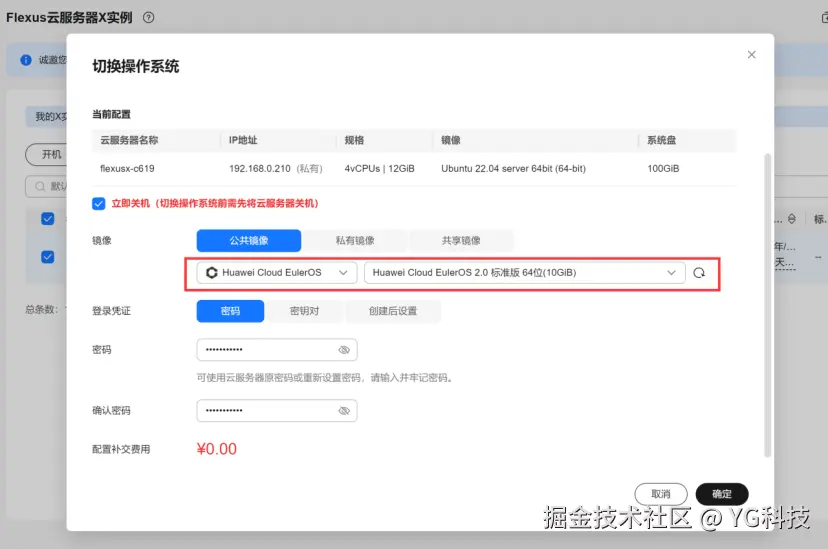Click the blue info icon in banner

26,60
